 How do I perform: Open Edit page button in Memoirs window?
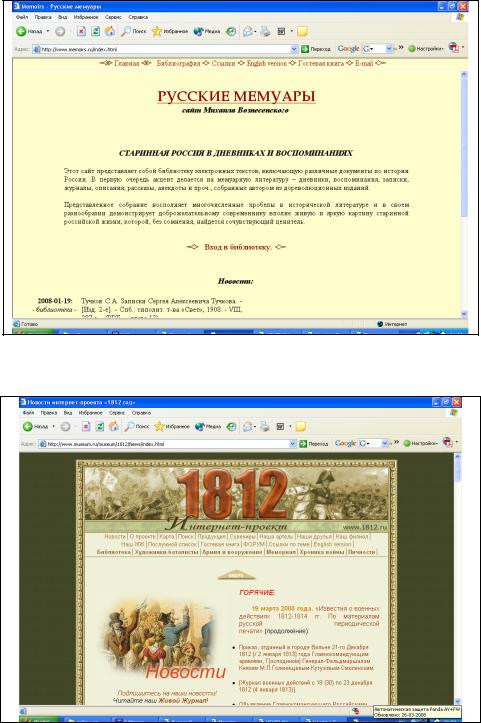(281, 31)
